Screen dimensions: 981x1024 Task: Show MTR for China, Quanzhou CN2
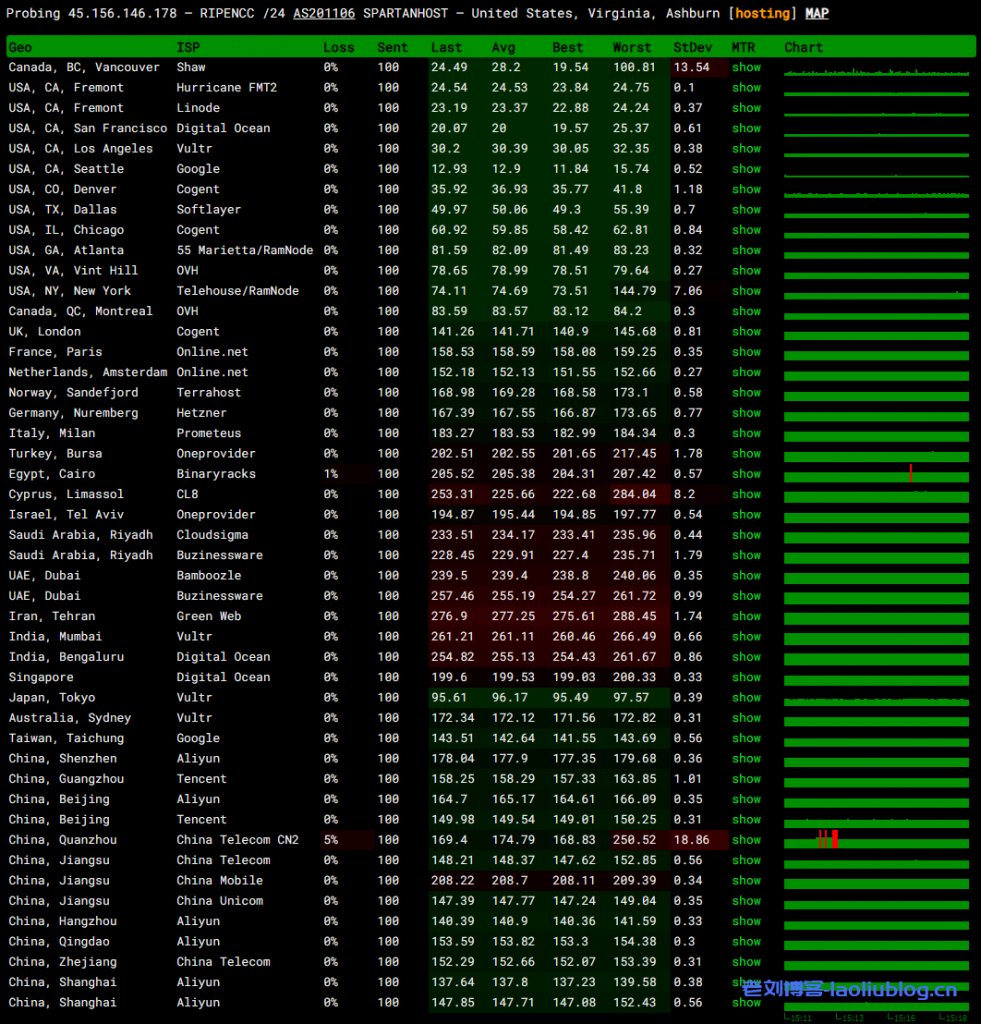point(746,840)
